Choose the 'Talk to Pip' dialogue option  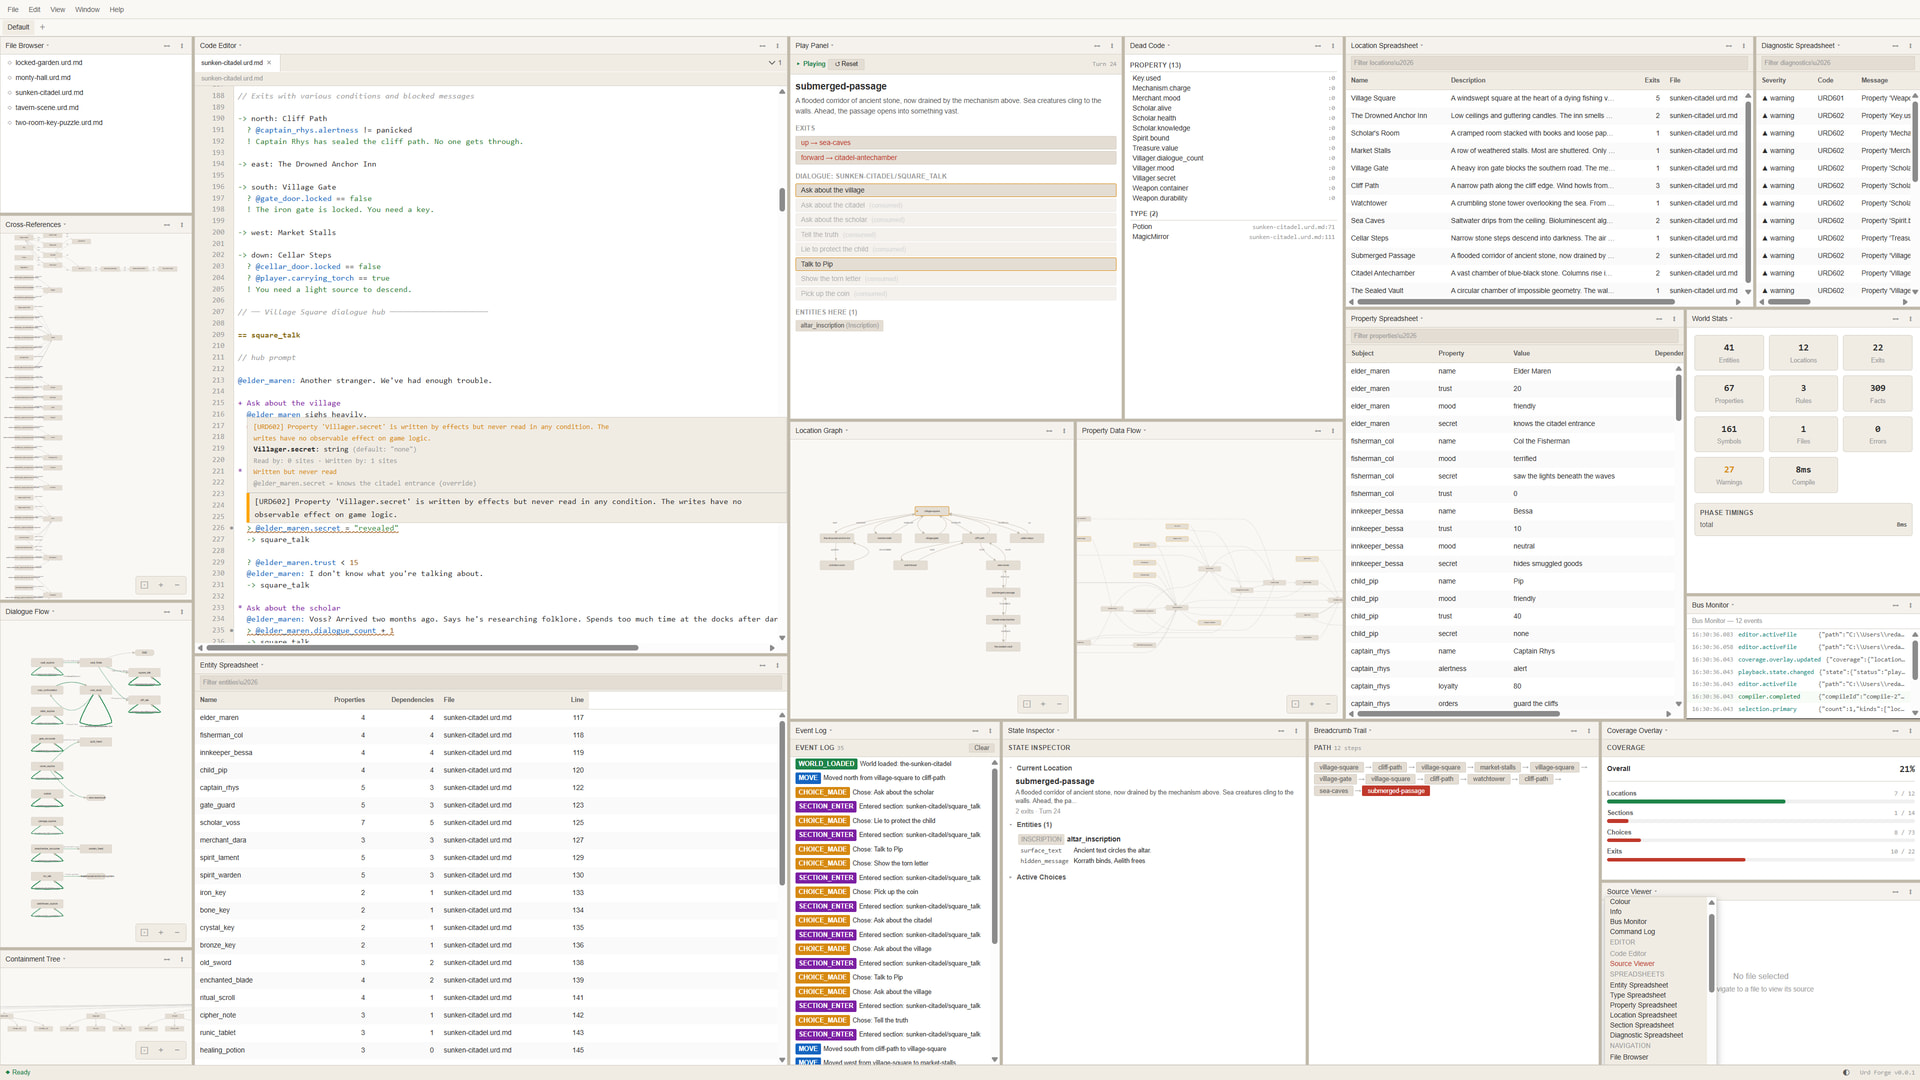click(x=955, y=264)
